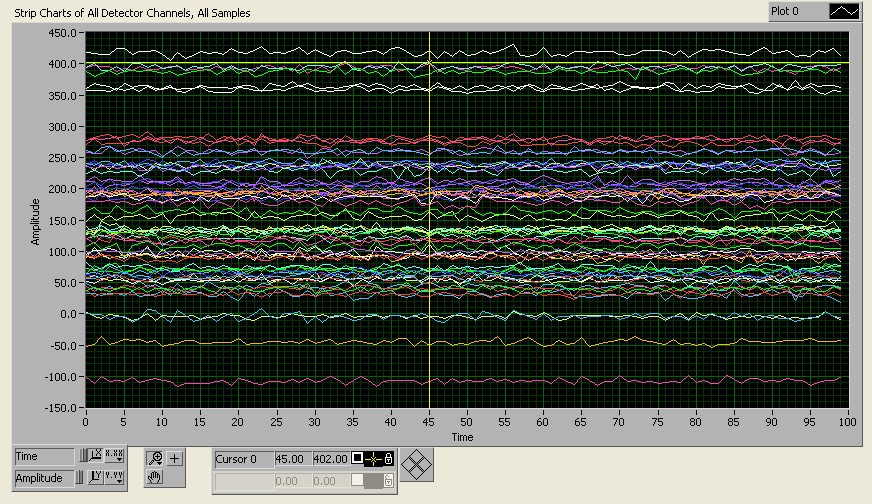Click the diamond-shaped cursor mover pad
The height and width of the screenshot is (504, 872).
tap(416, 466)
